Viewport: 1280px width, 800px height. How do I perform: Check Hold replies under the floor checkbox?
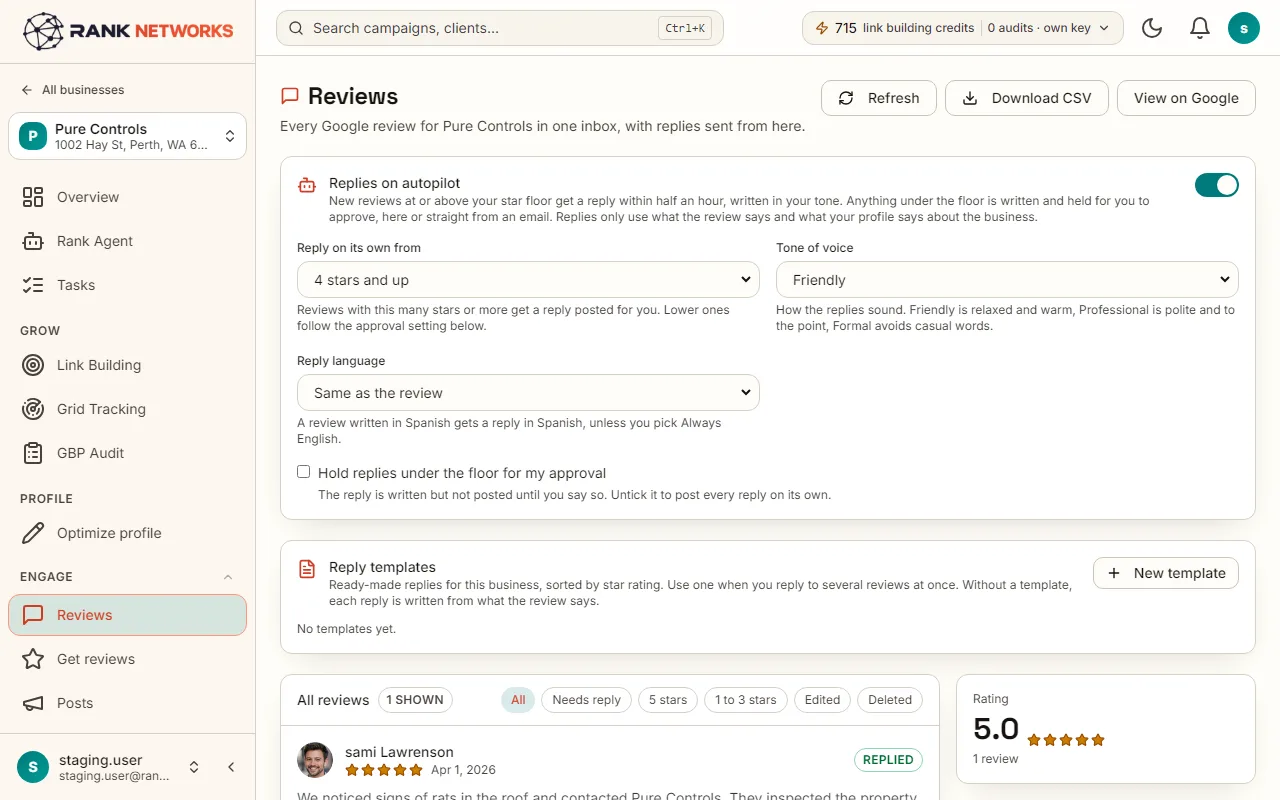[304, 472]
